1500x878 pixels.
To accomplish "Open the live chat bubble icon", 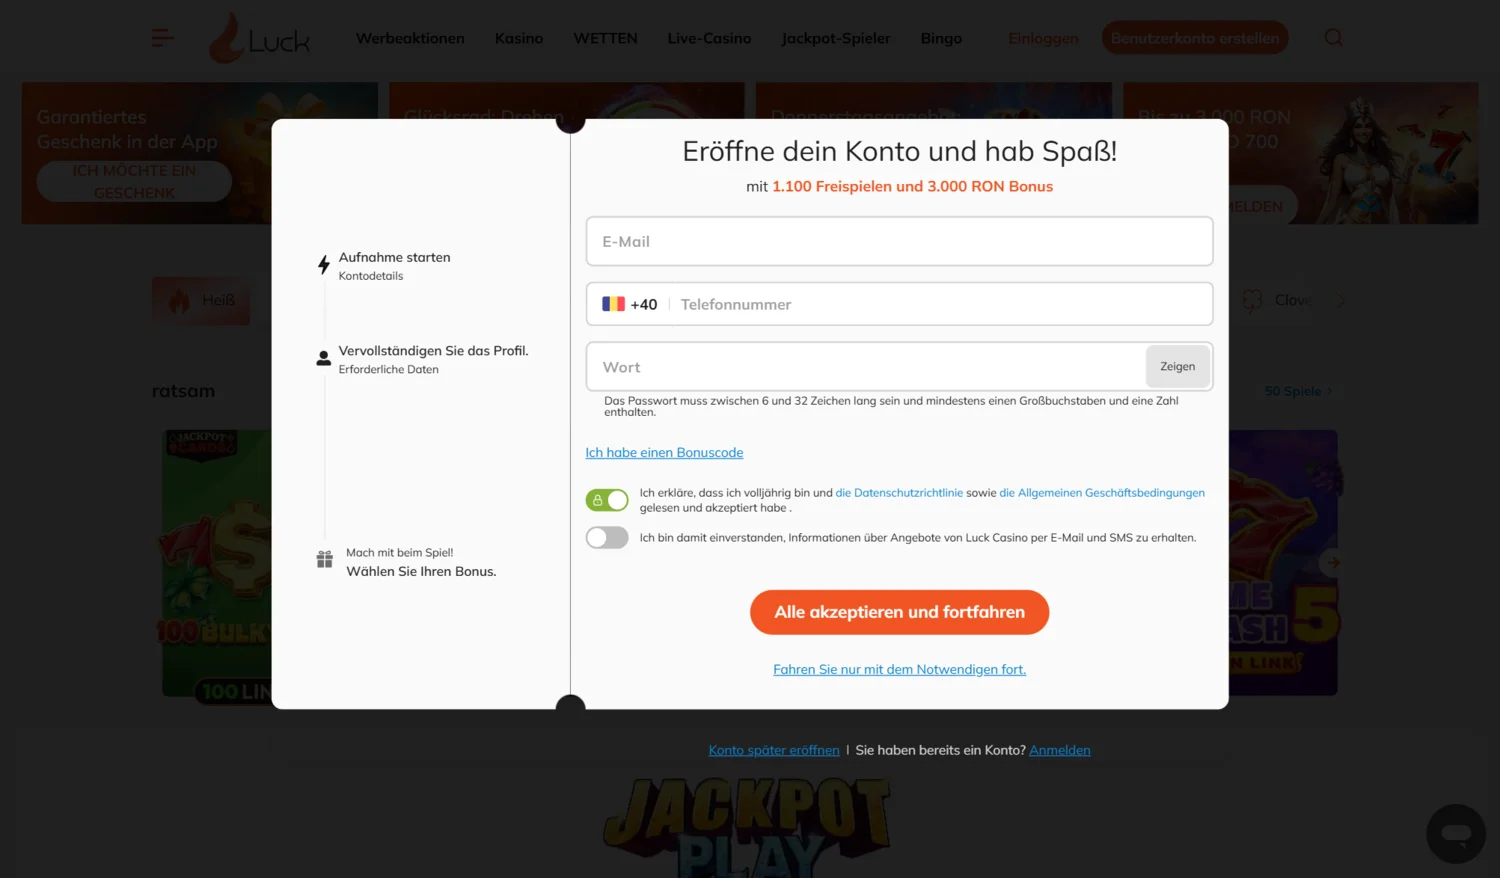I will point(1455,833).
